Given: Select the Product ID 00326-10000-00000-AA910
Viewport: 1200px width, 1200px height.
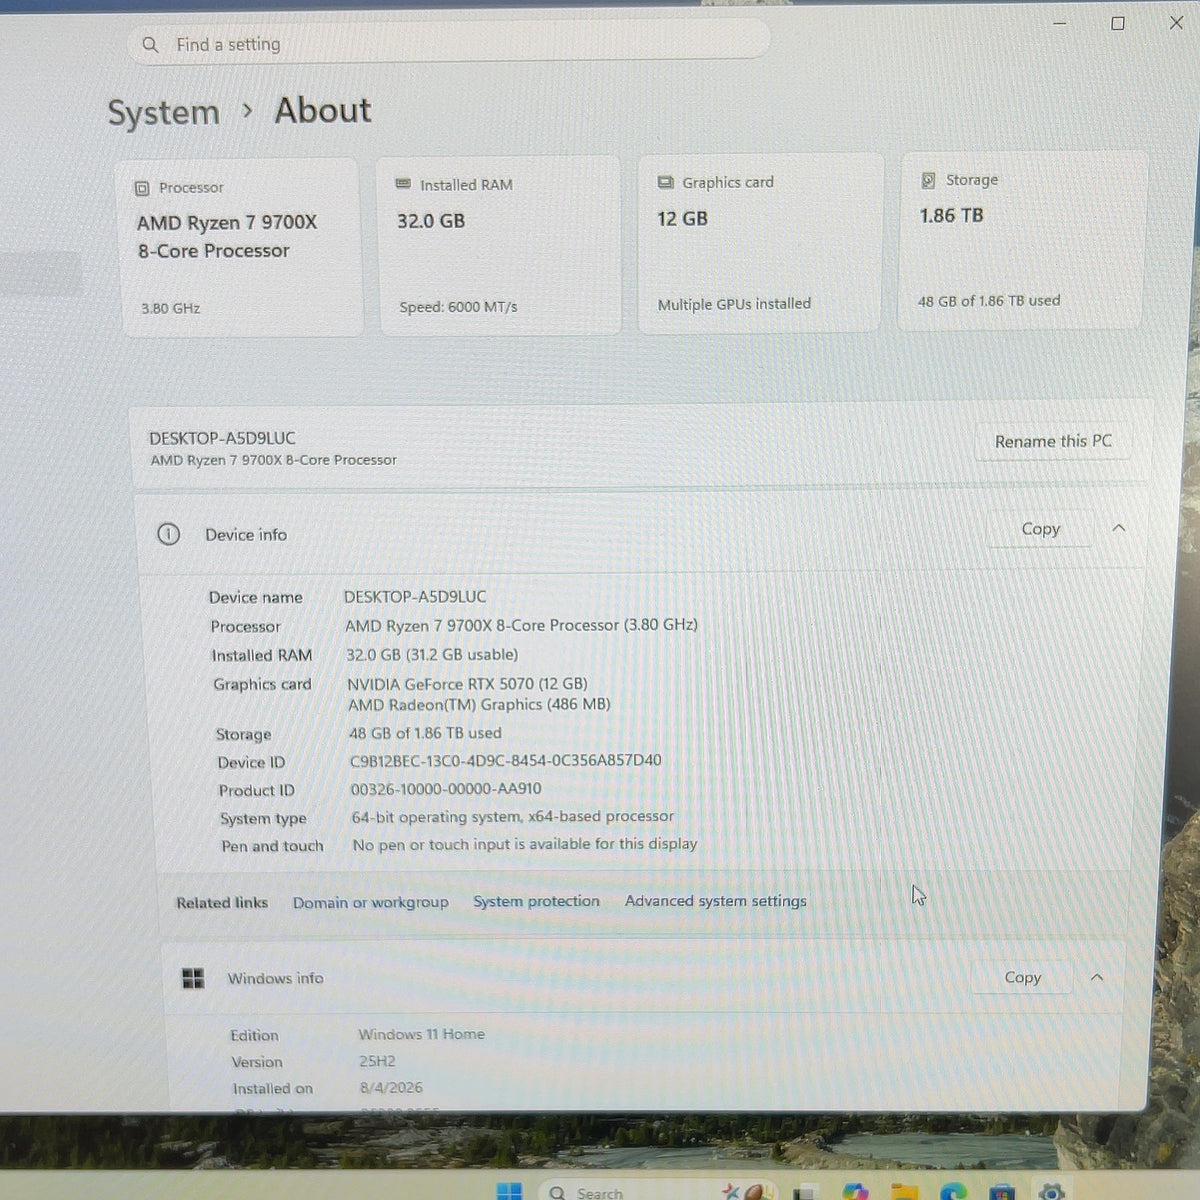Looking at the screenshot, I should coord(446,789).
